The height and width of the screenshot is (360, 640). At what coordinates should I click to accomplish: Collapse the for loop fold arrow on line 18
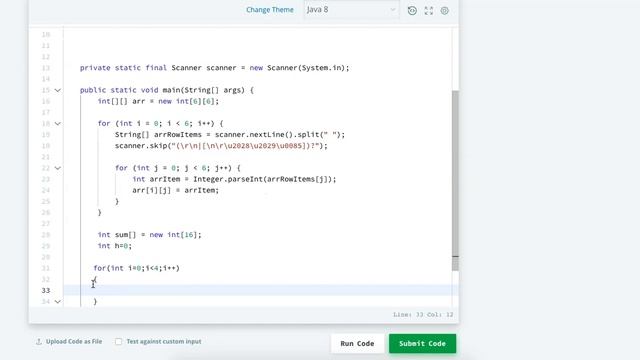tap(58, 124)
